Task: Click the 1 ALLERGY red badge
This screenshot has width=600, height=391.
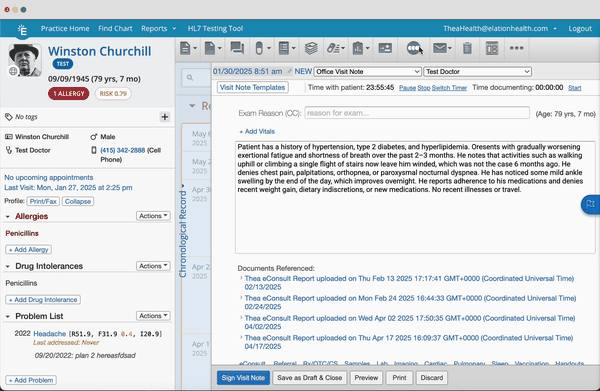Action: (x=68, y=93)
